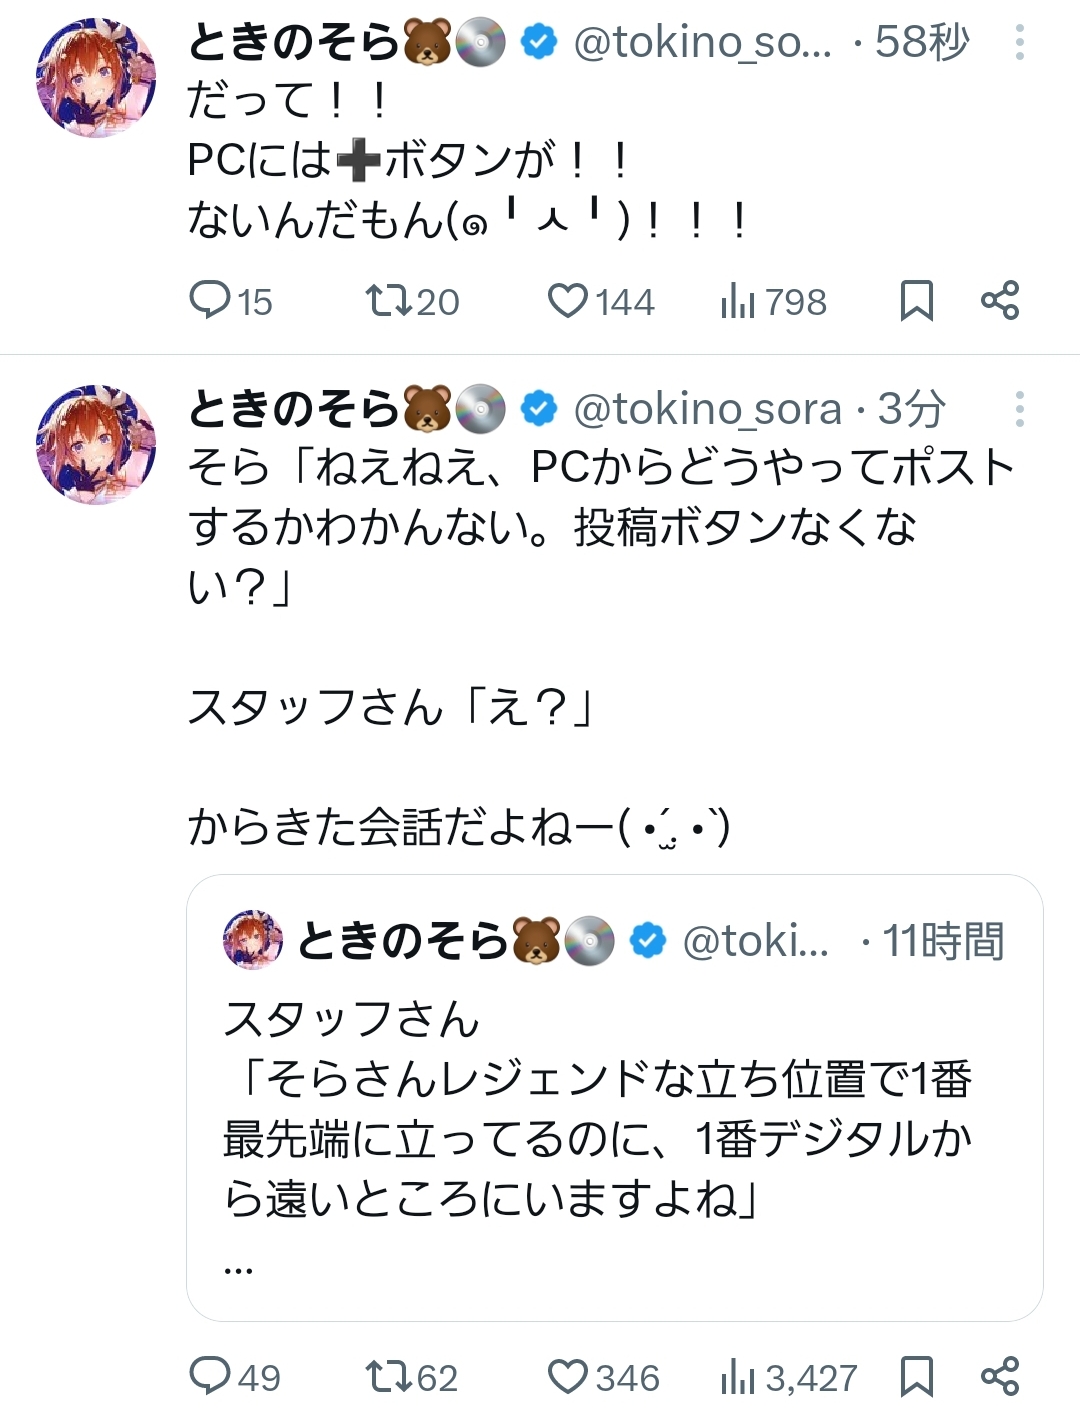Open the second post's profile avatar
This screenshot has height=1410, width=1080.
click(x=96, y=444)
